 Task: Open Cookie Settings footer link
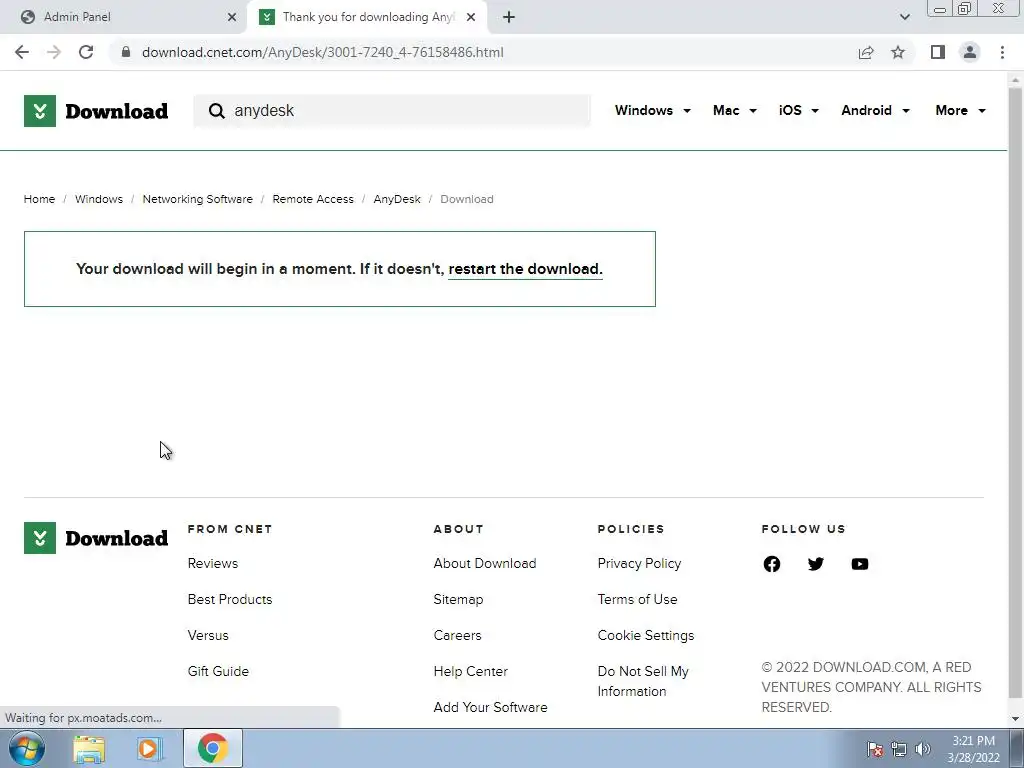pyautogui.click(x=646, y=635)
